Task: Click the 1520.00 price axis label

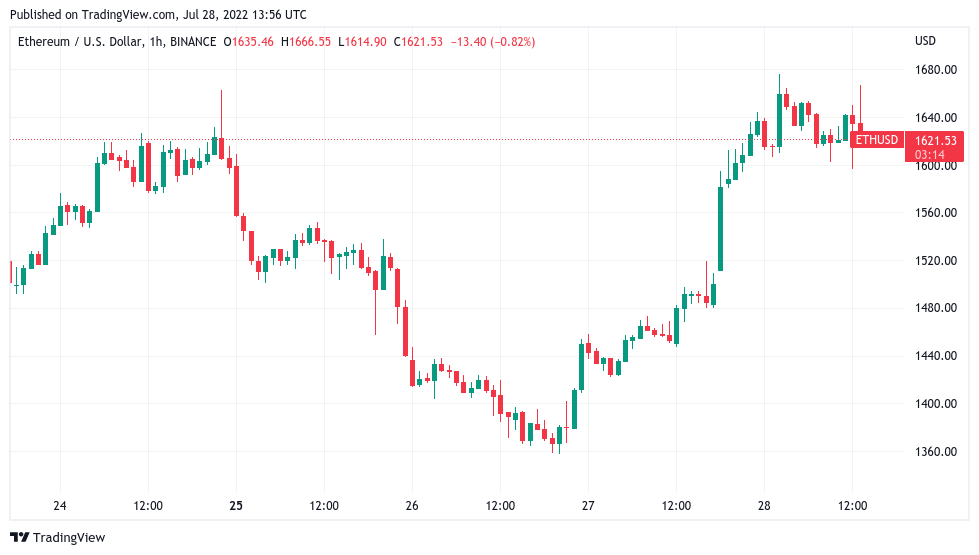Action: (x=935, y=261)
